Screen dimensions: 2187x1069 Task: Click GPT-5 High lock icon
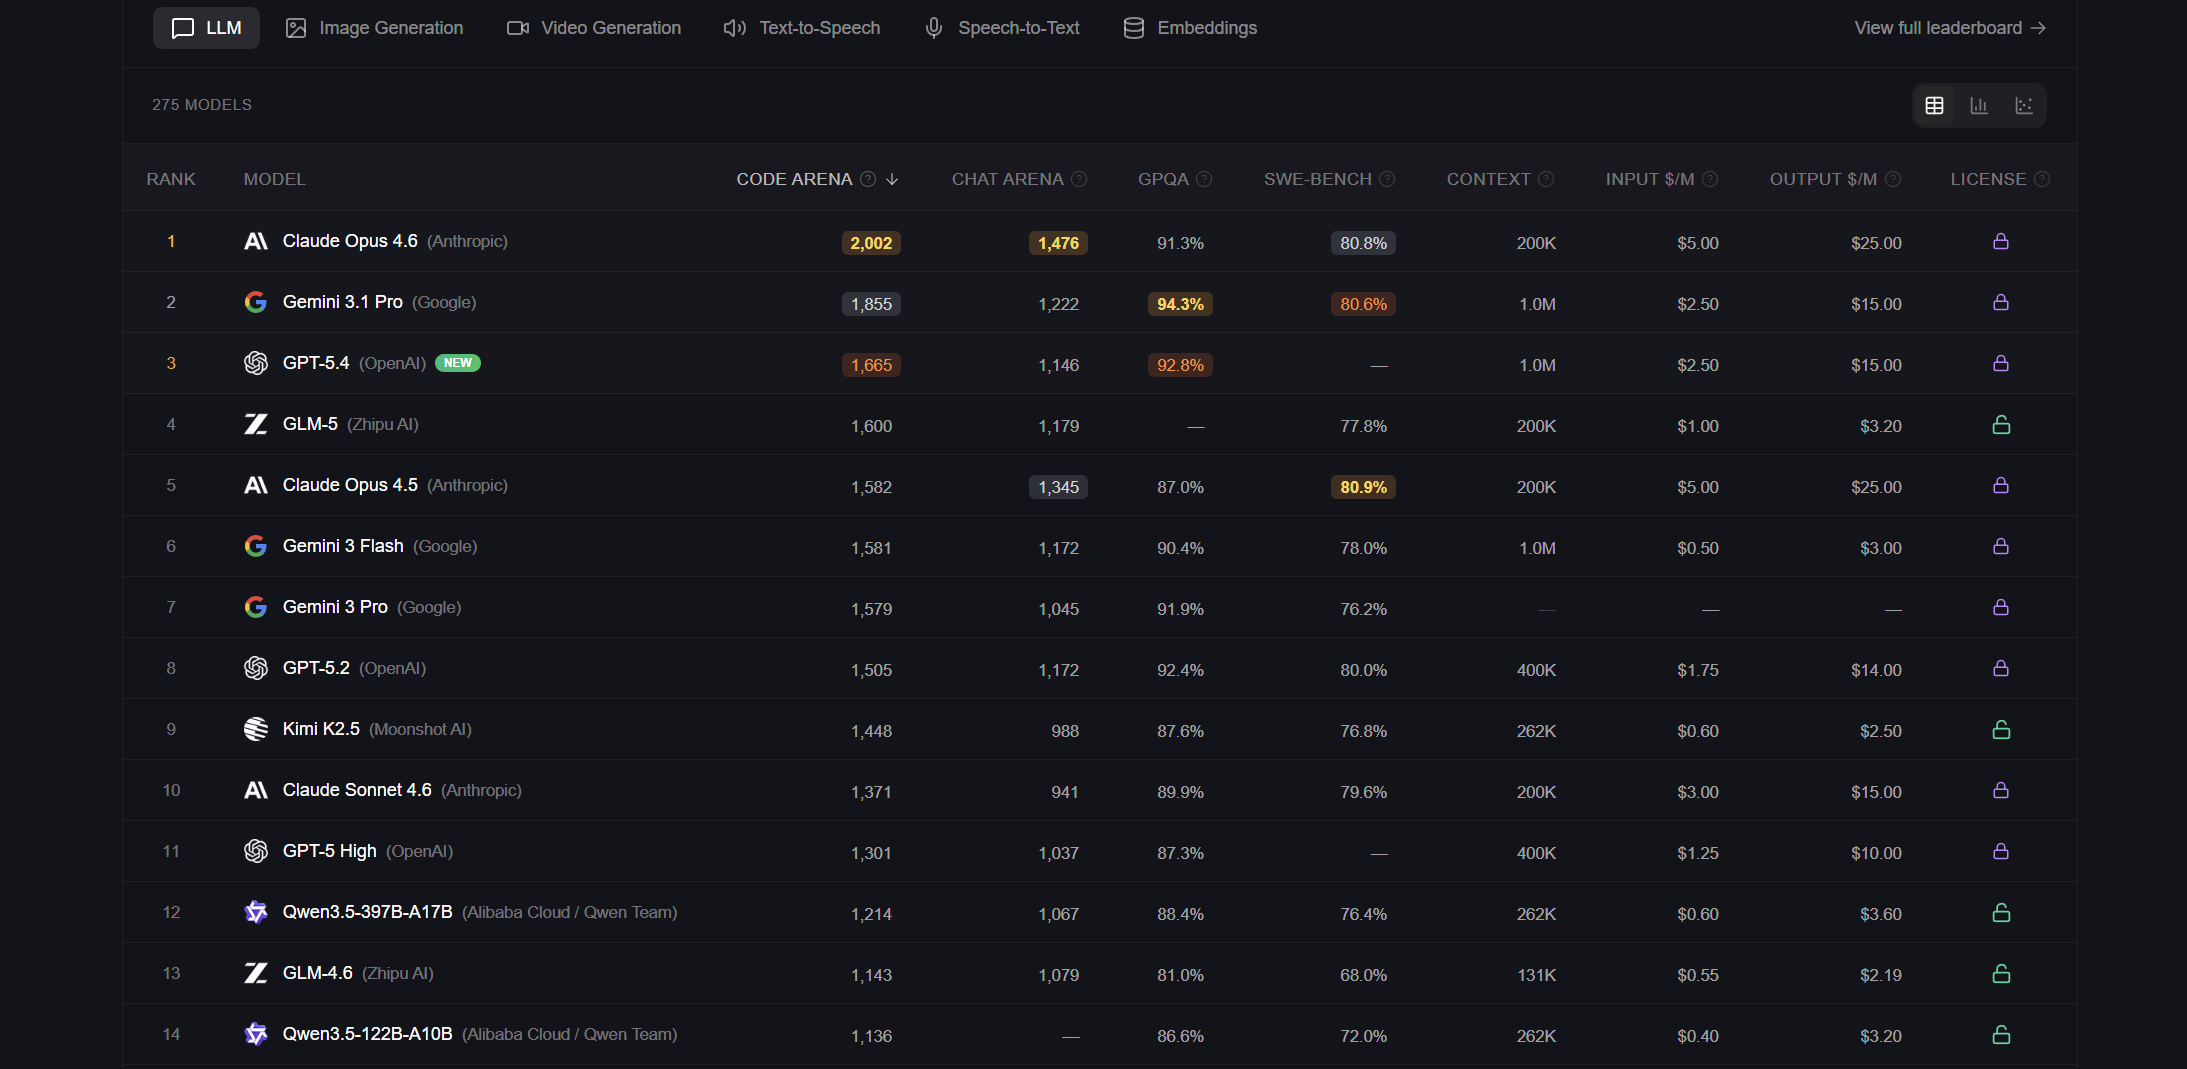tap(2001, 851)
